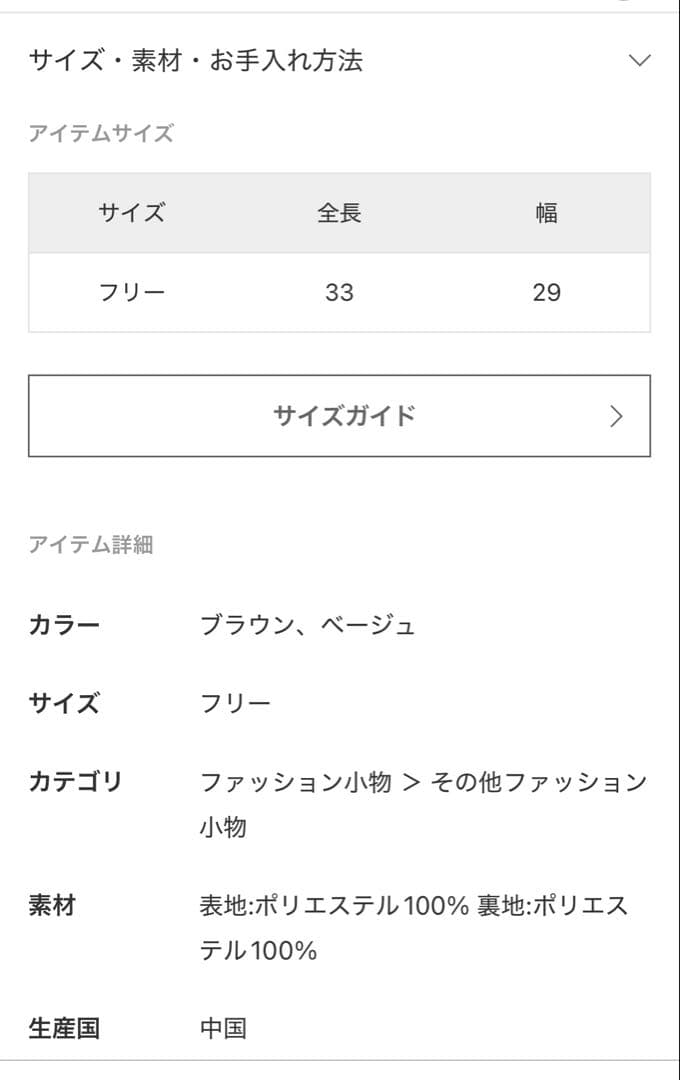Select the 幅 column header in the table

(x=548, y=212)
